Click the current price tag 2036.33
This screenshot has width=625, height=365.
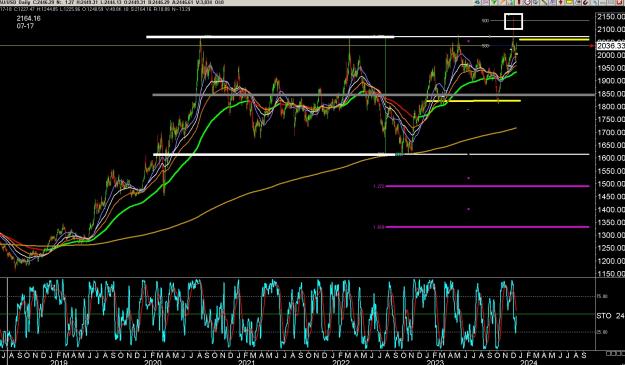click(610, 46)
